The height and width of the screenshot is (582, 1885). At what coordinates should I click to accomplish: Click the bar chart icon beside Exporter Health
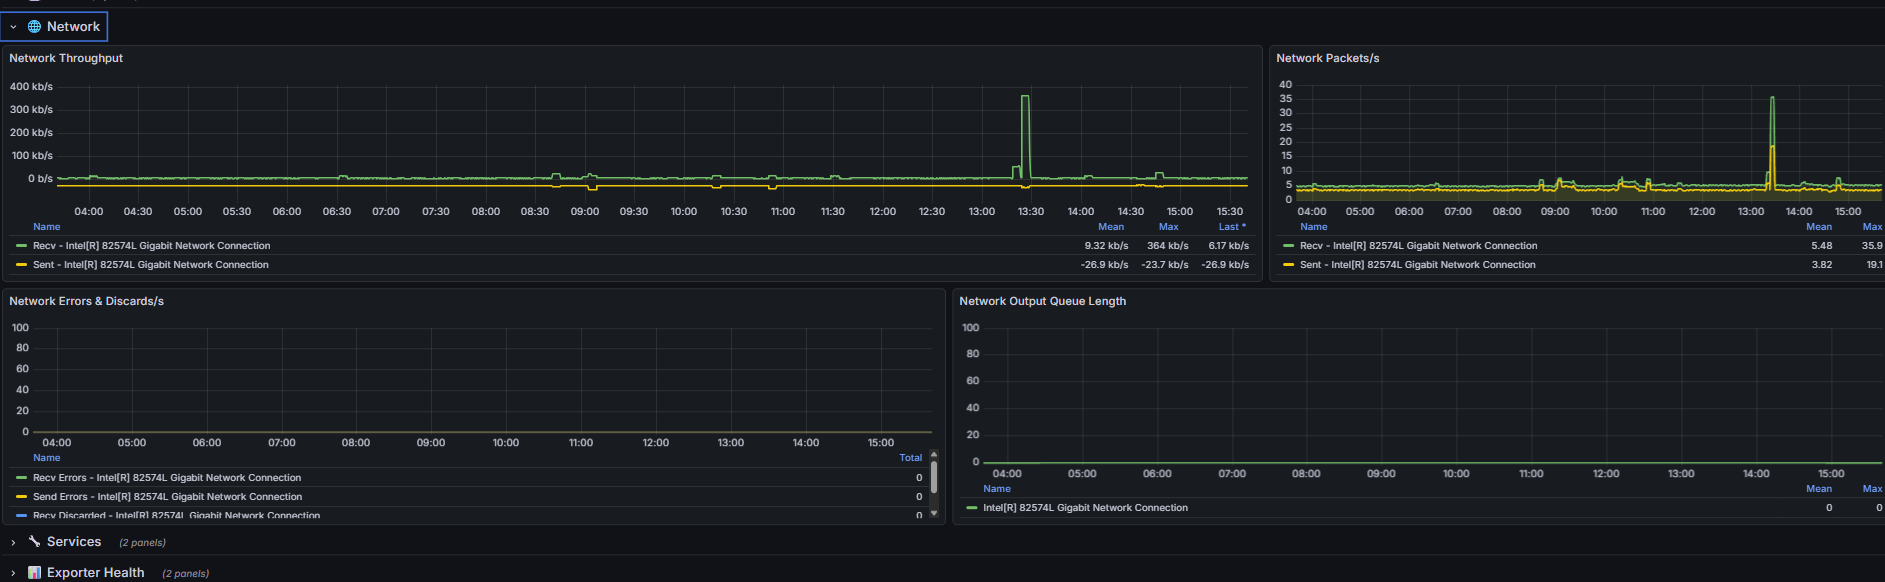coord(34,573)
